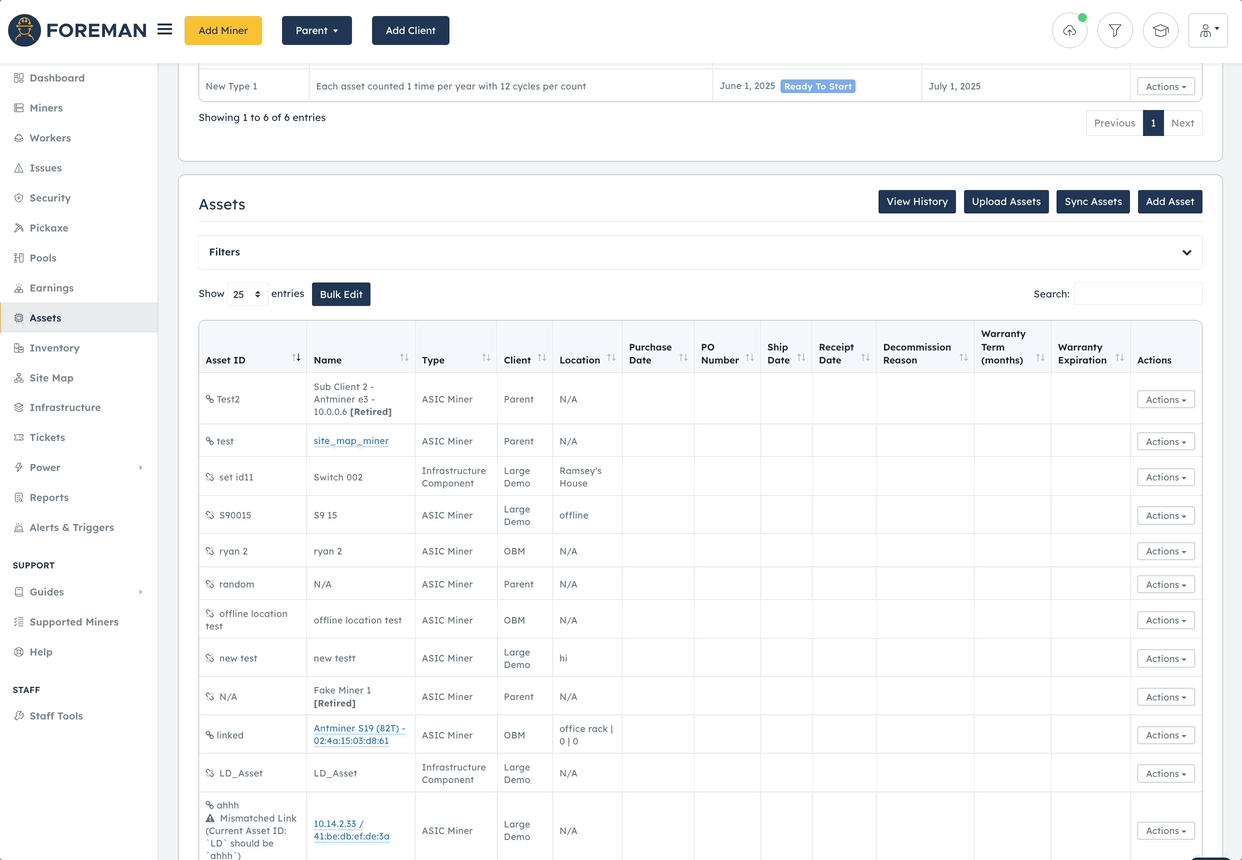1242x860 pixels.
Task: Open the Show entries count selector
Action: pos(246,294)
